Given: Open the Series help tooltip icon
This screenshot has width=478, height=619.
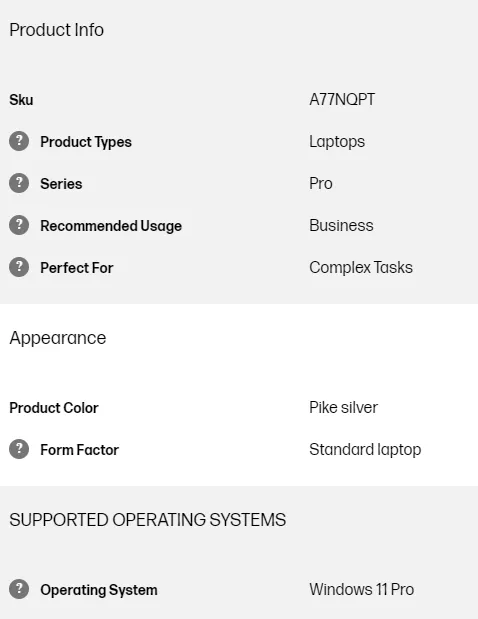Looking at the screenshot, I should pos(19,183).
